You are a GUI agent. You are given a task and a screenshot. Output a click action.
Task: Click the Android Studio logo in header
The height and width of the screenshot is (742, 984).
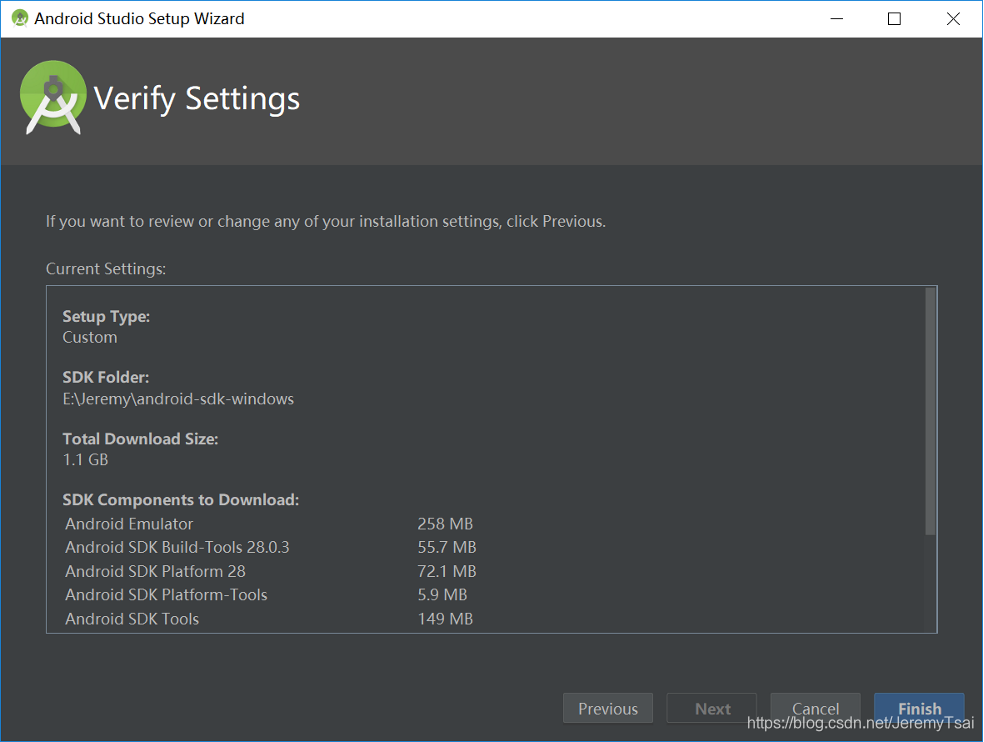click(x=53, y=97)
